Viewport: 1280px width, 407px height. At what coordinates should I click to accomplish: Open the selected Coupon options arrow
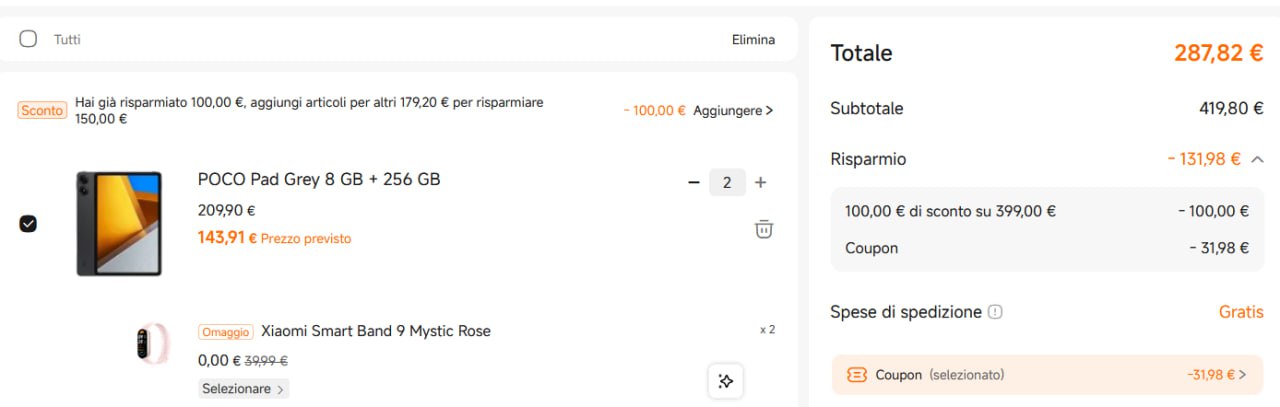[1243, 375]
